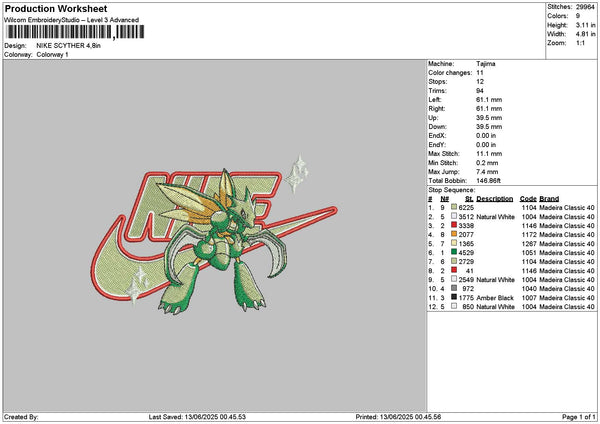Click the green swatch beside 4529 stitches
This screenshot has width=600, height=424.
click(454, 252)
